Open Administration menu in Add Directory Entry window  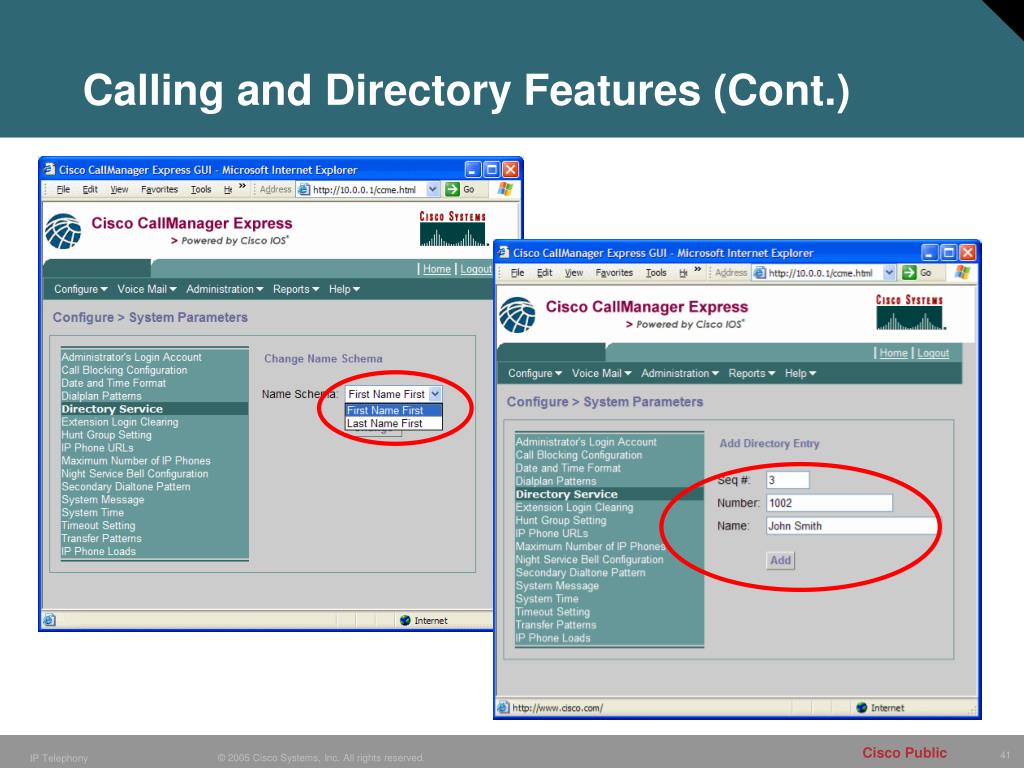point(679,373)
